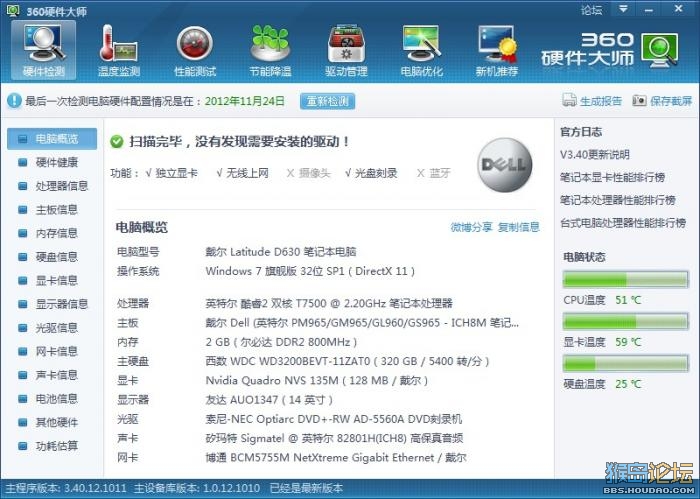The height and width of the screenshot is (499, 700).
Task: Open 笔记本显卡性能排行榜 ranking link
Action: 612,178
